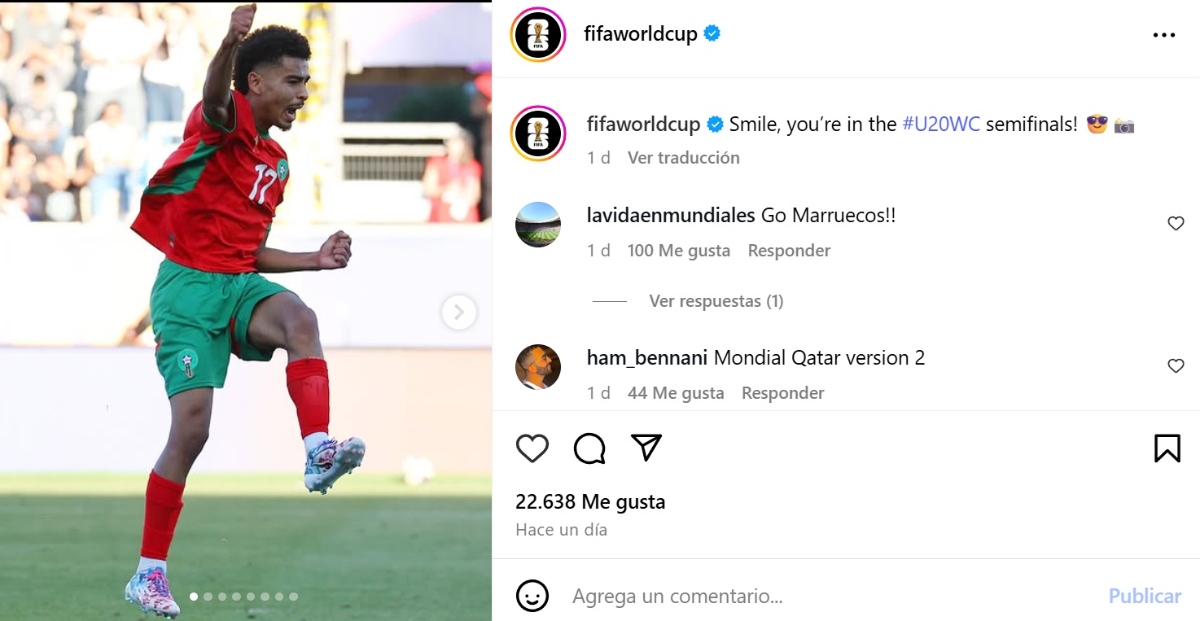Open the #U20WC hashtag
Image resolution: width=1200 pixels, height=621 pixels.
pyautogui.click(x=941, y=125)
